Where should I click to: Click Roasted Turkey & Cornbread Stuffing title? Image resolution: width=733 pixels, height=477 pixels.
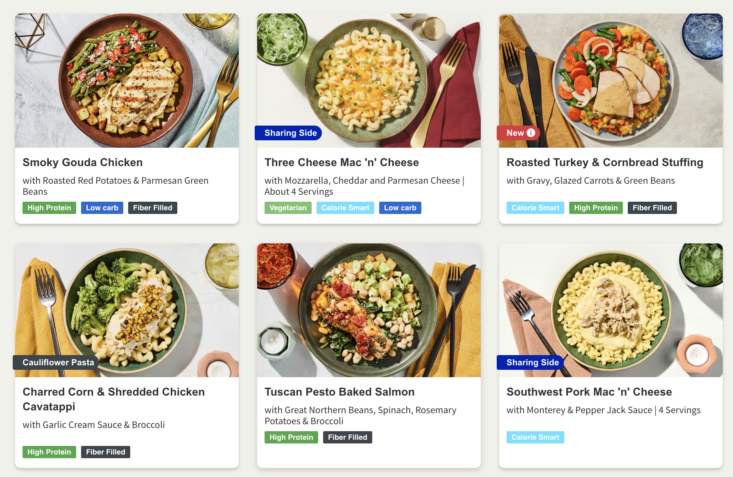[605, 162]
